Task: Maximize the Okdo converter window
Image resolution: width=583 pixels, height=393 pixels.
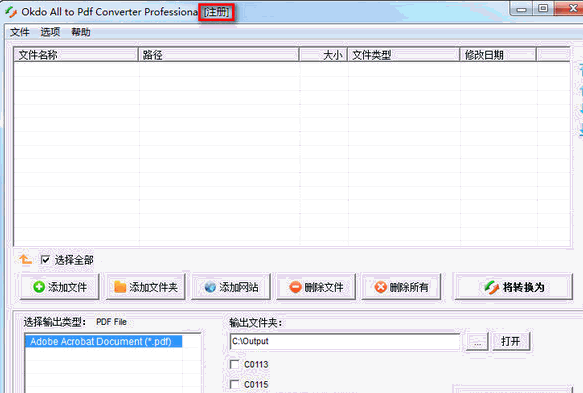Action: [x=543, y=9]
